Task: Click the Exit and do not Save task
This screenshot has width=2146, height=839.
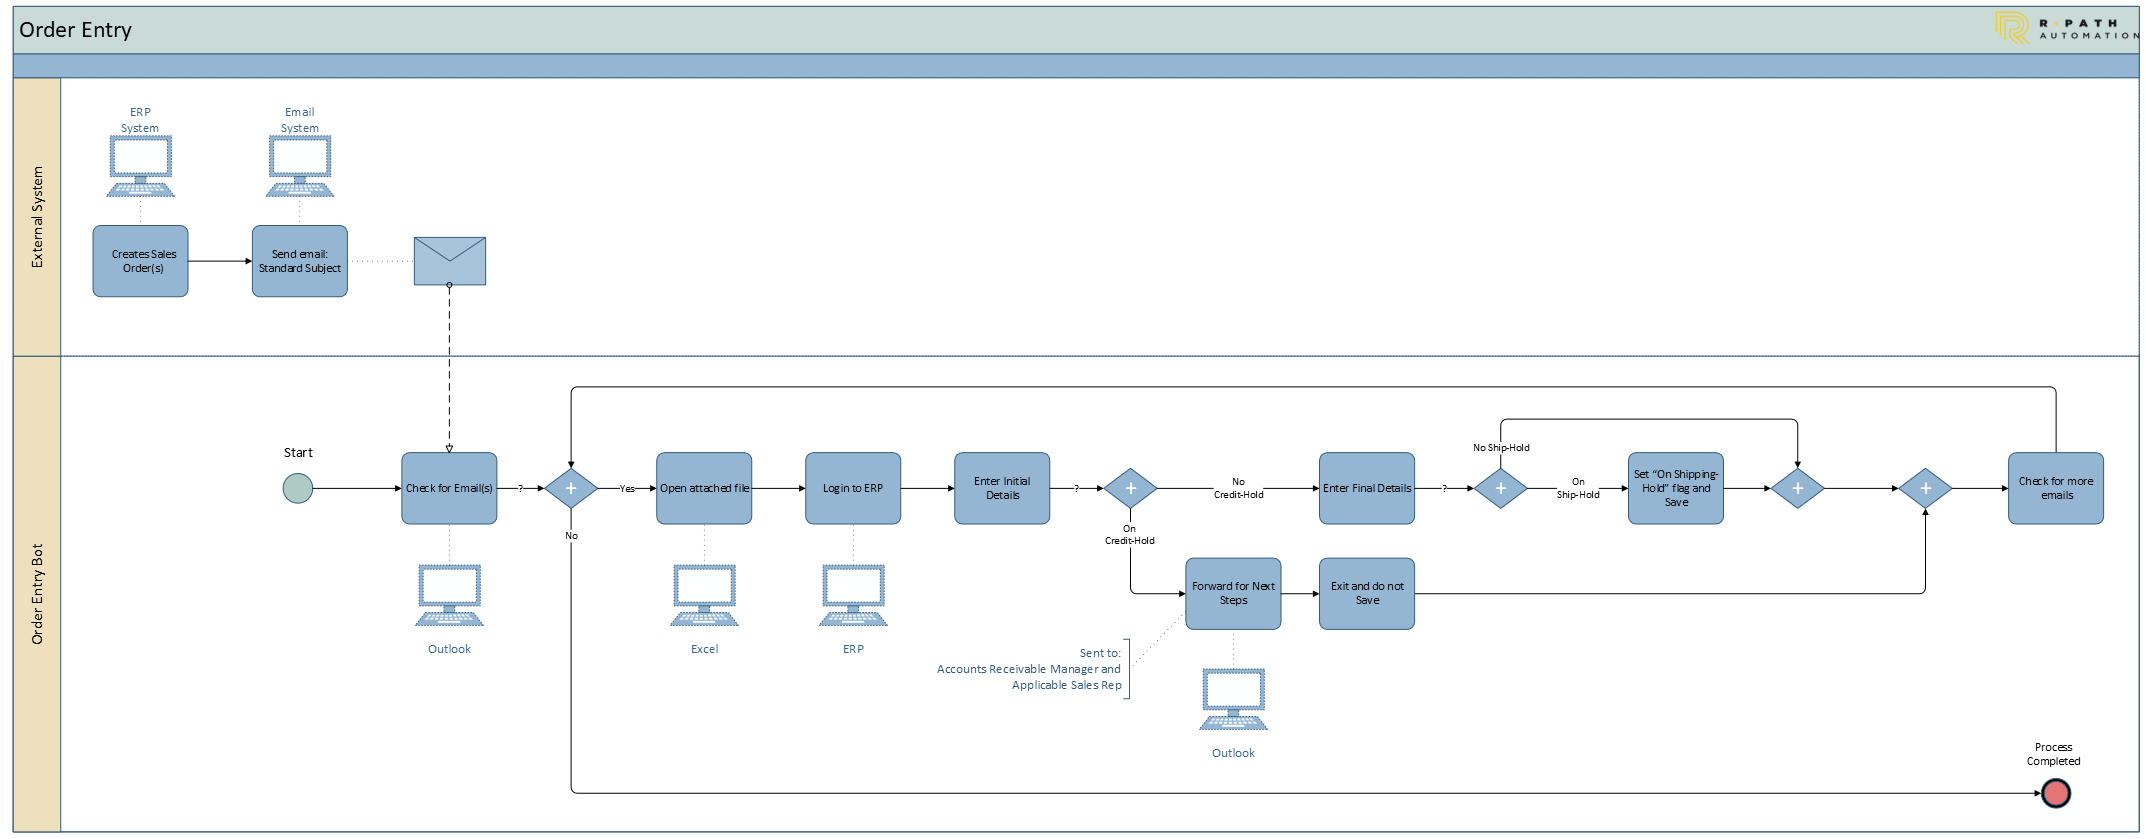Action: pyautogui.click(x=1366, y=594)
